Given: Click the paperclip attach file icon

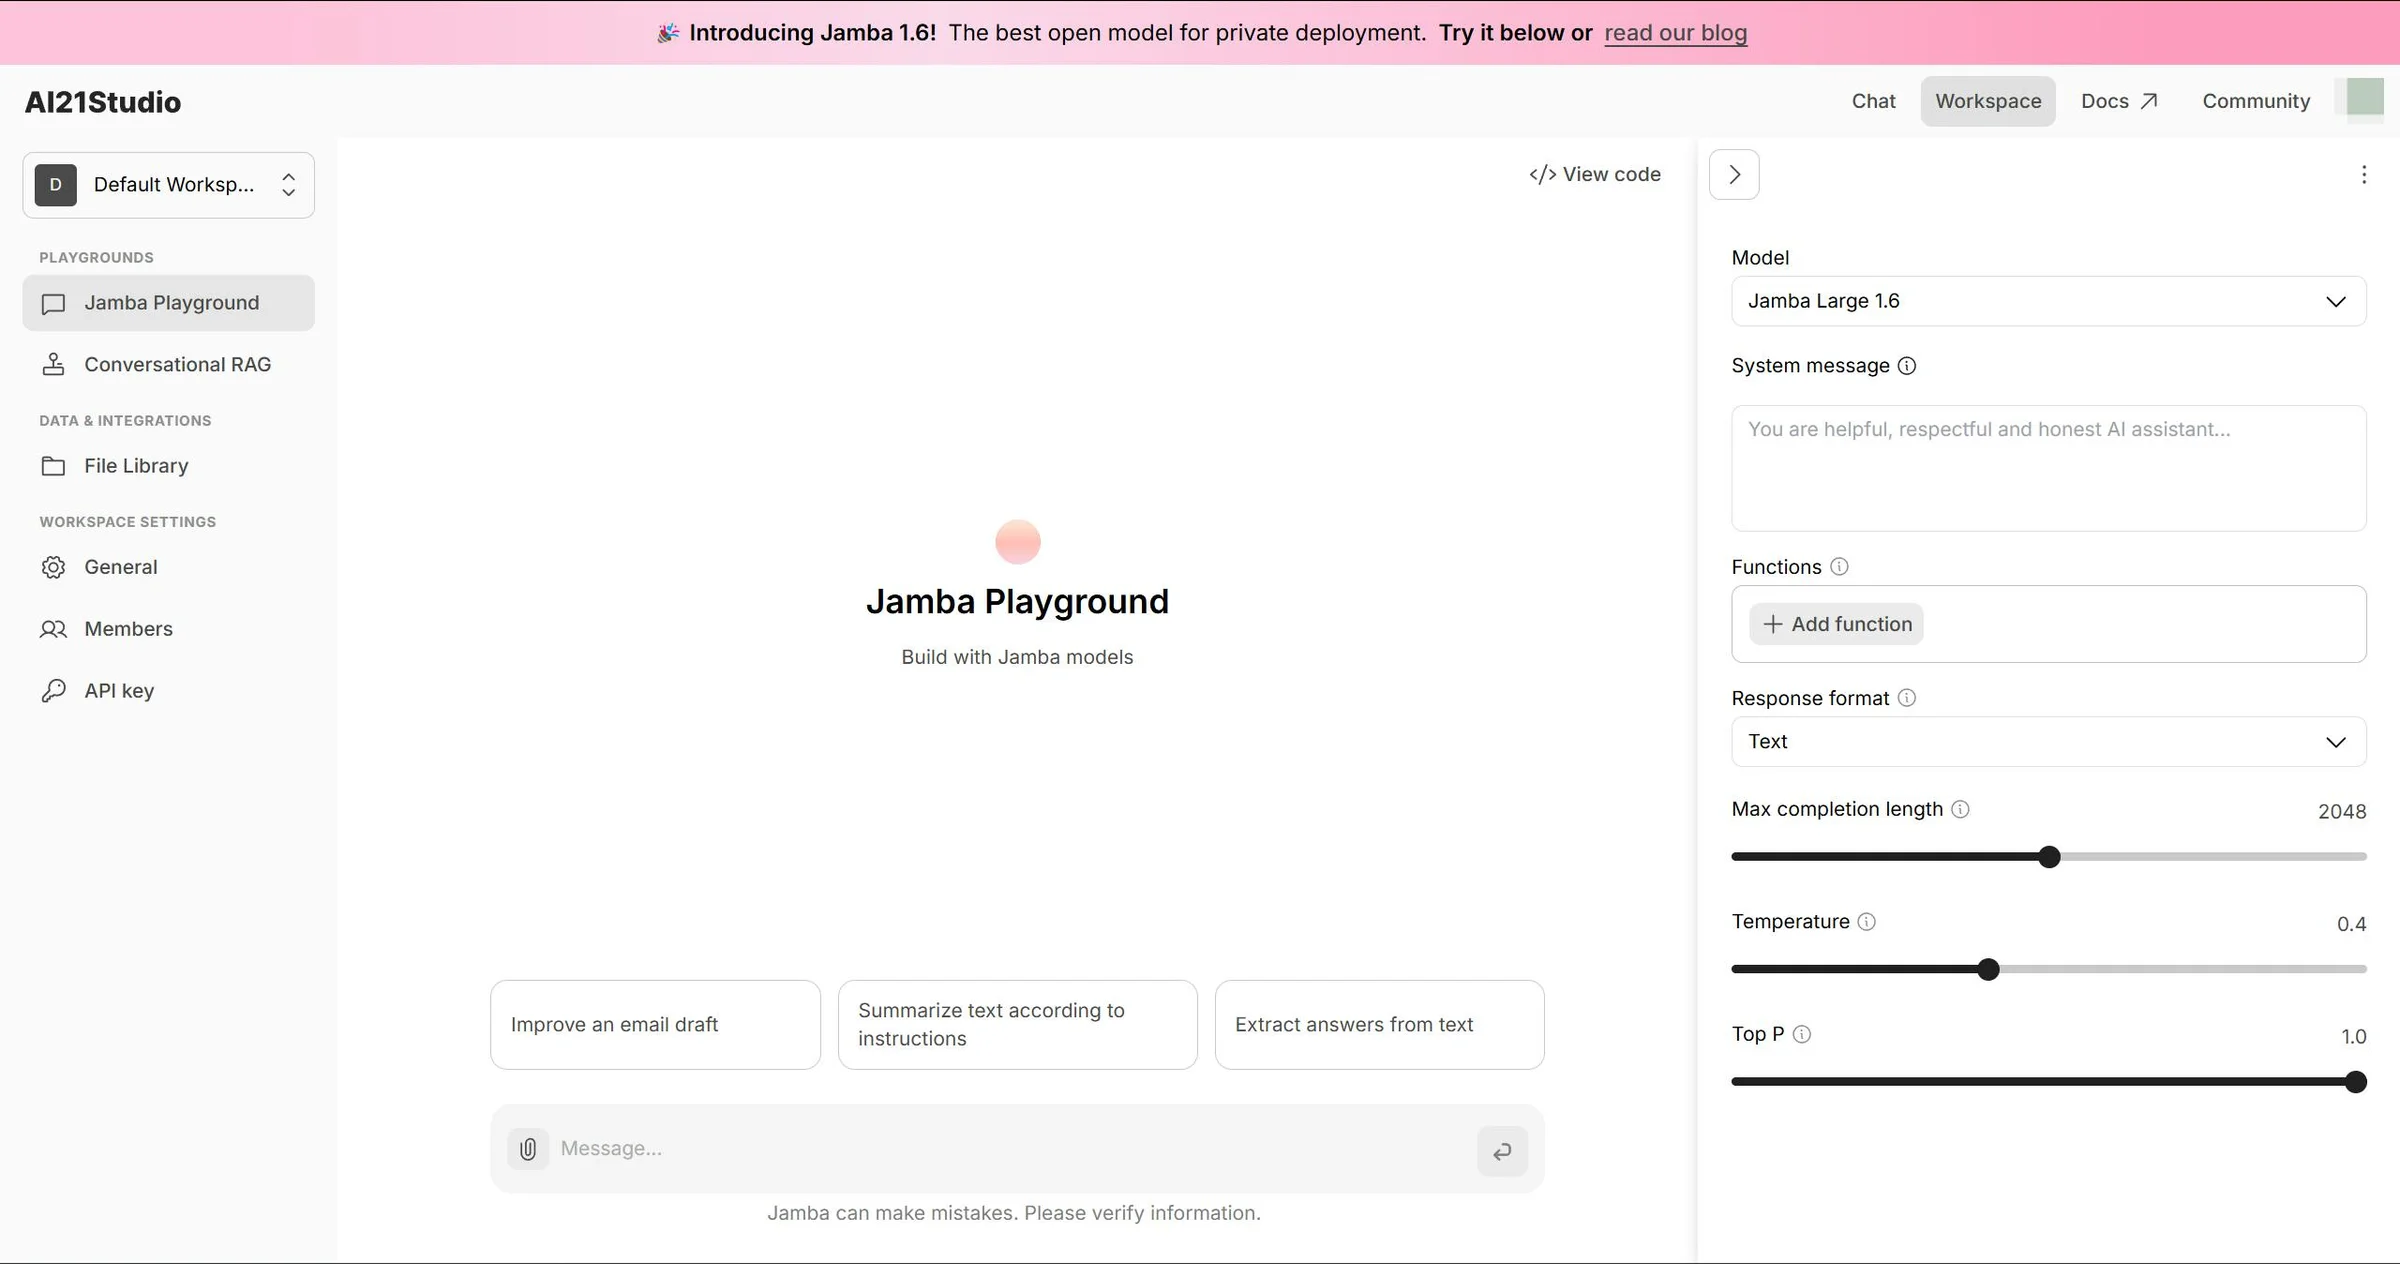Looking at the screenshot, I should (x=528, y=1149).
